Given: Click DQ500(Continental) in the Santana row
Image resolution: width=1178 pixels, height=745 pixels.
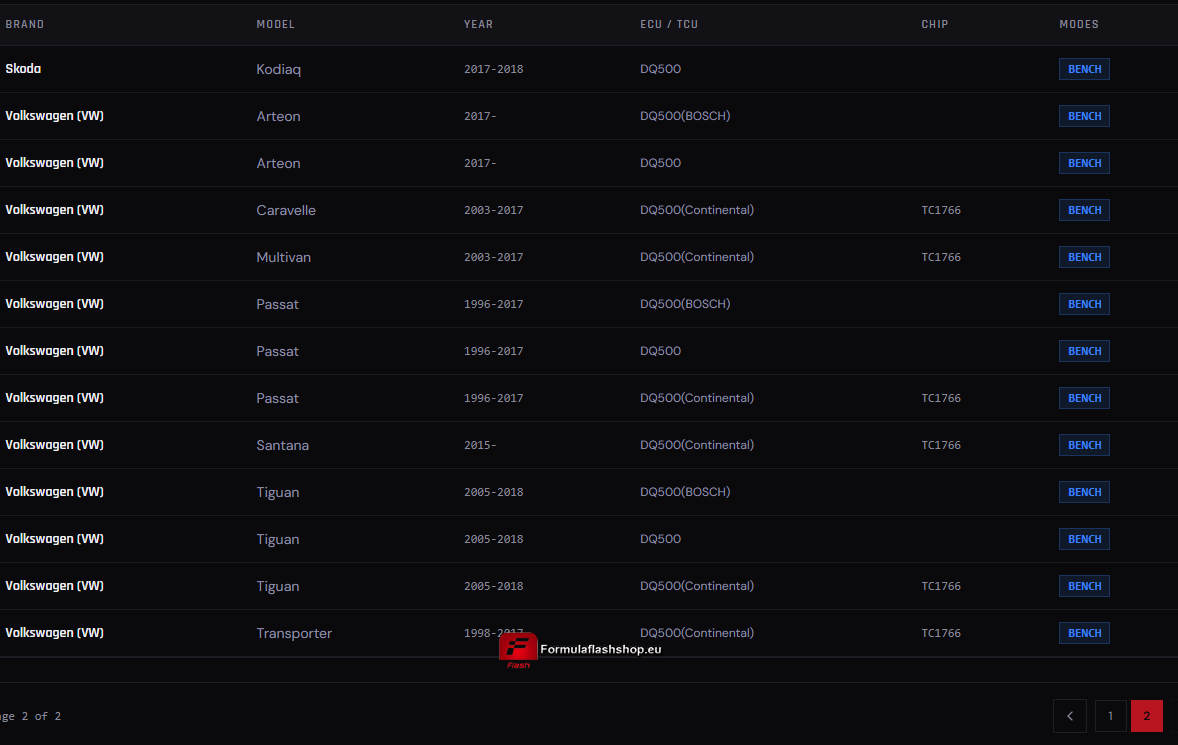Looking at the screenshot, I should pos(696,445).
